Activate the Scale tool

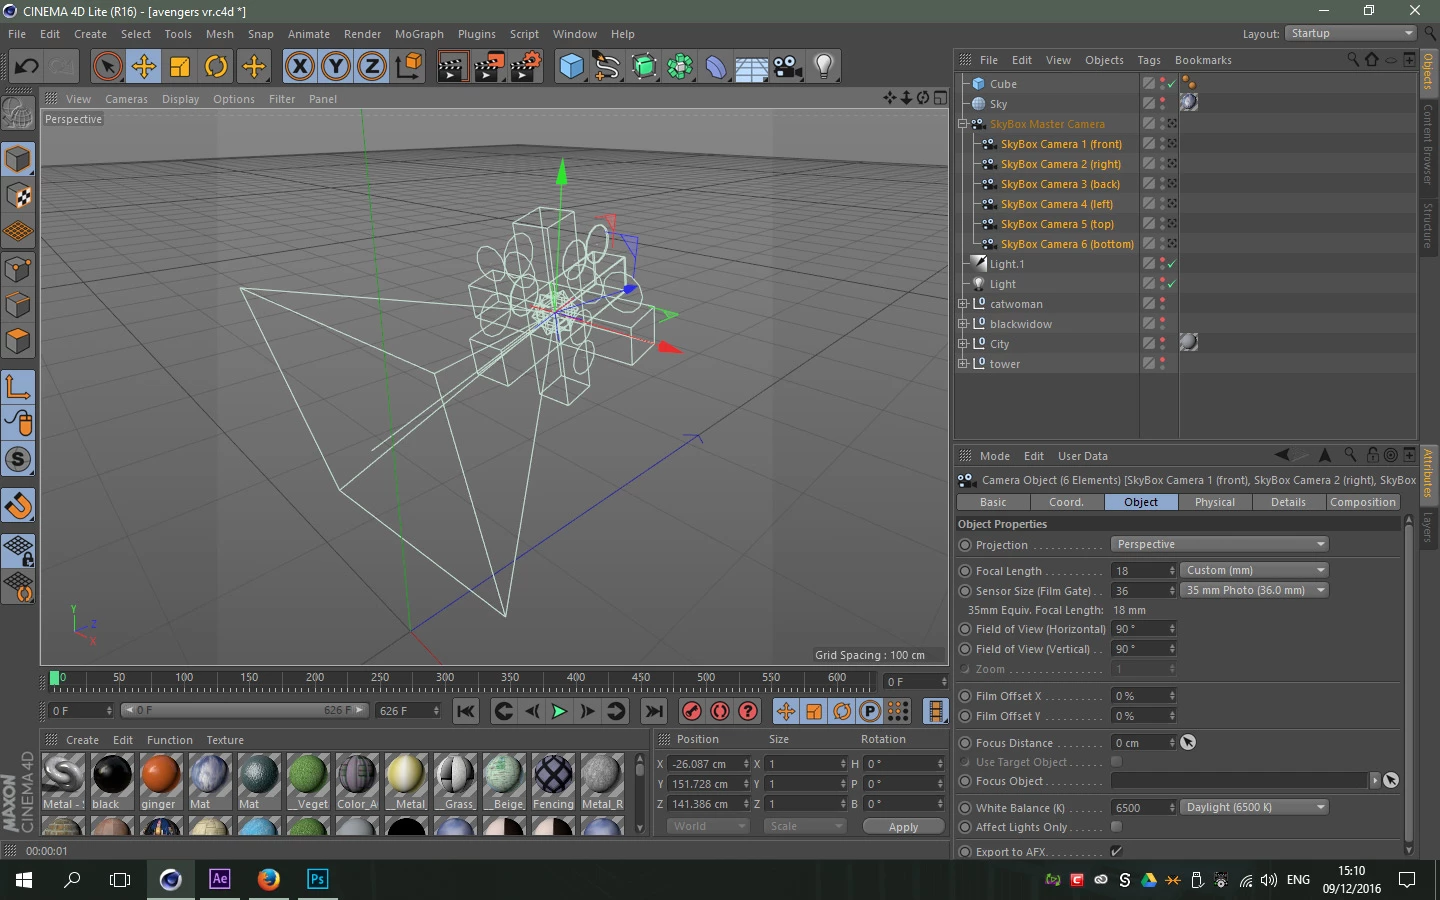pos(180,67)
